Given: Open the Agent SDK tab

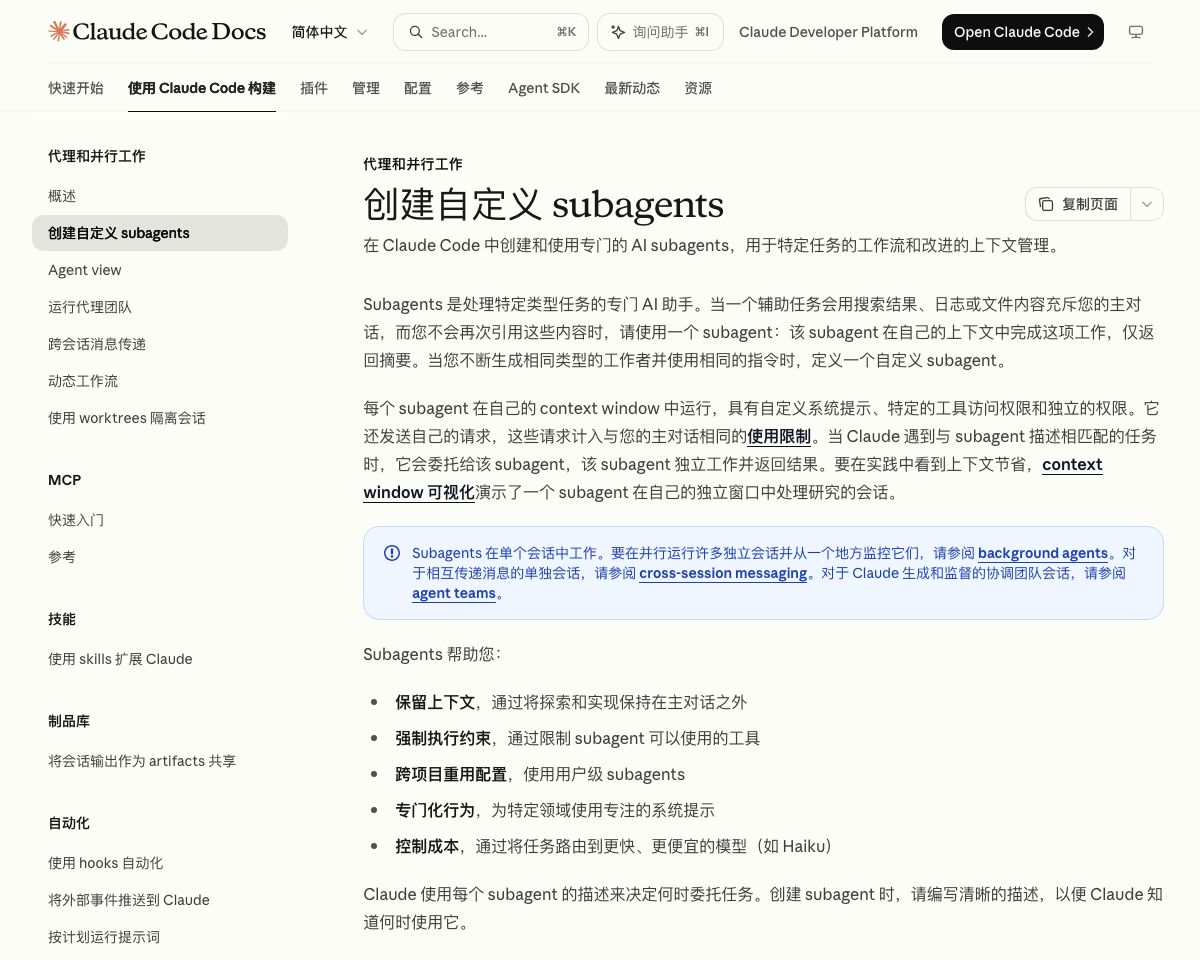Looking at the screenshot, I should click(x=544, y=88).
